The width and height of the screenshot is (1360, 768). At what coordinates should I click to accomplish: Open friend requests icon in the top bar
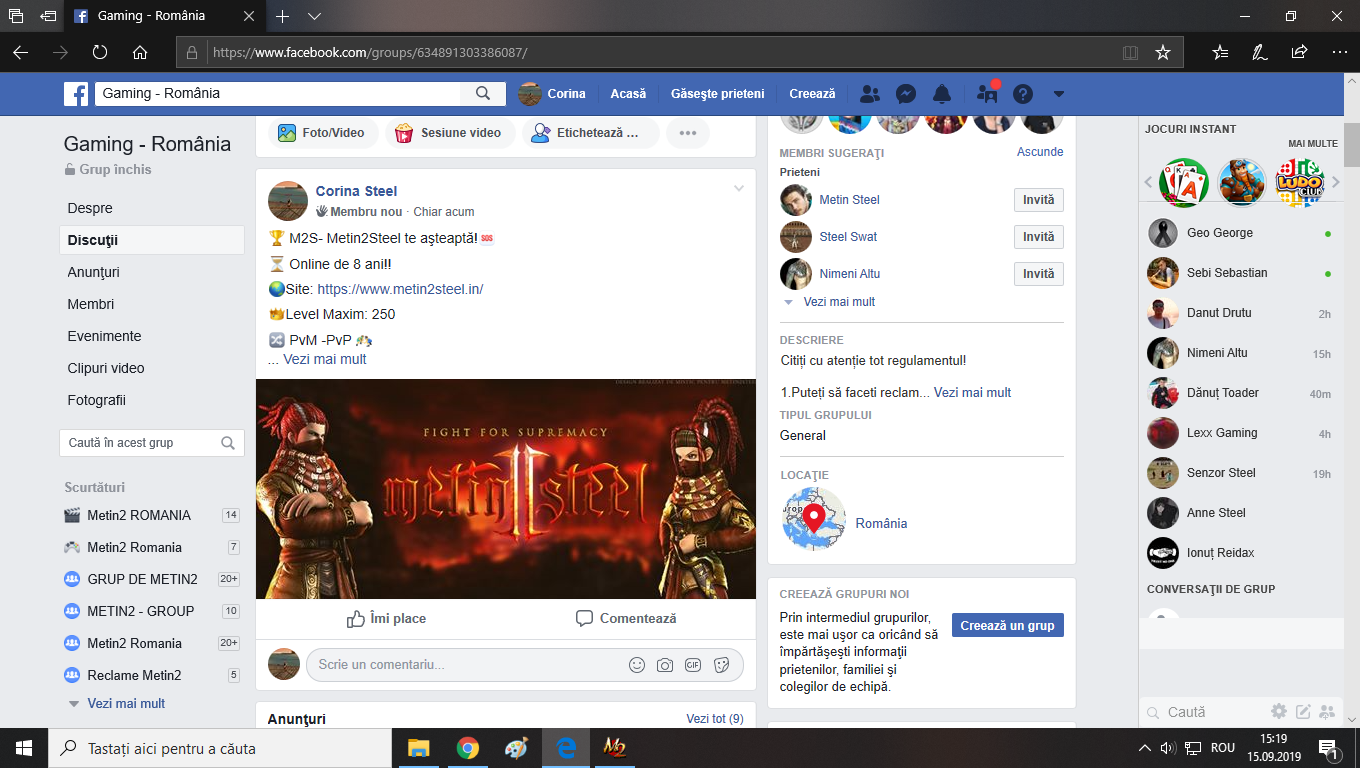click(x=870, y=94)
